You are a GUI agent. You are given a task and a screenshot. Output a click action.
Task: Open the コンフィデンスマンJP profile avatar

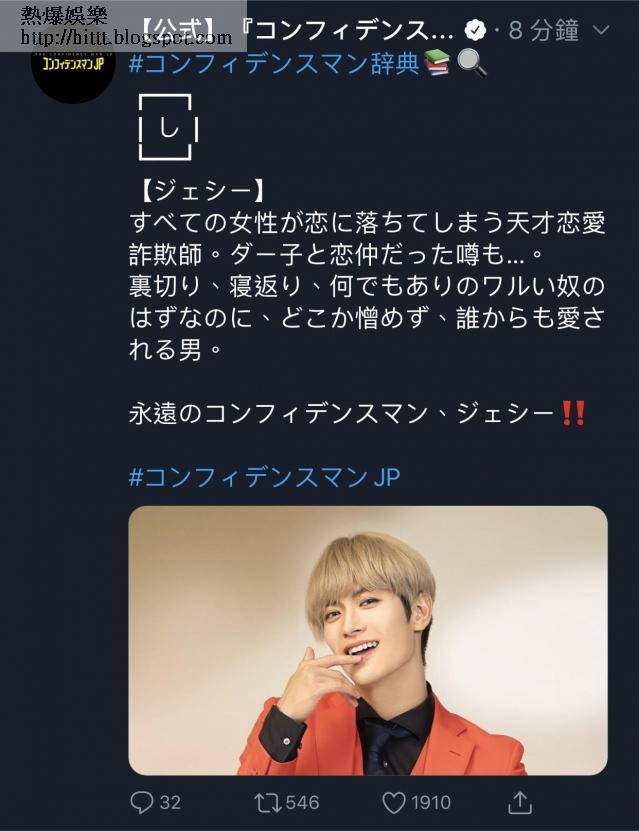[73, 64]
